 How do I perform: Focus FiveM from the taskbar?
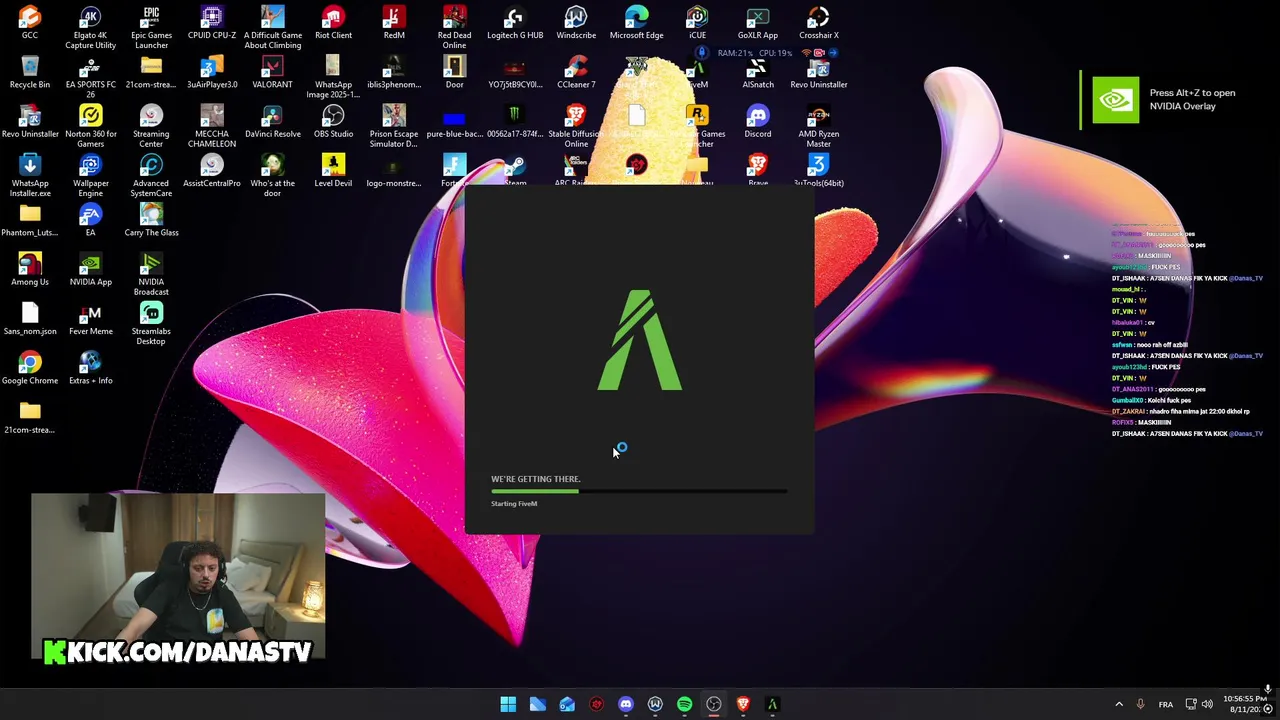[x=772, y=705]
